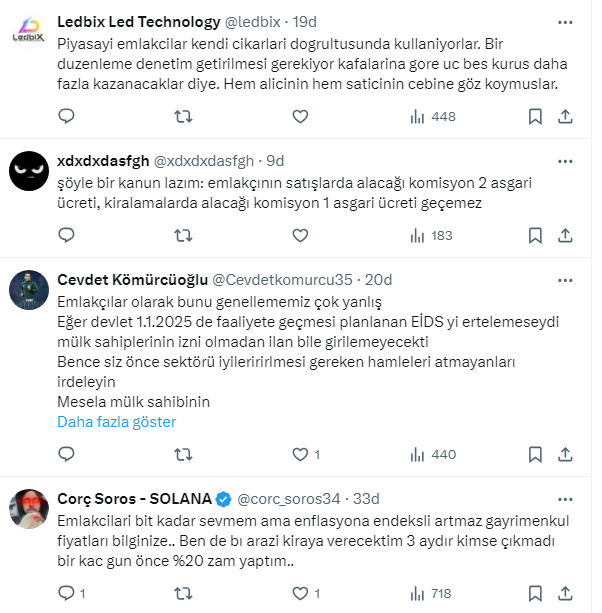
Task: Open Cevdet Kömürcüoğlu's profile name link
Action: [122, 279]
